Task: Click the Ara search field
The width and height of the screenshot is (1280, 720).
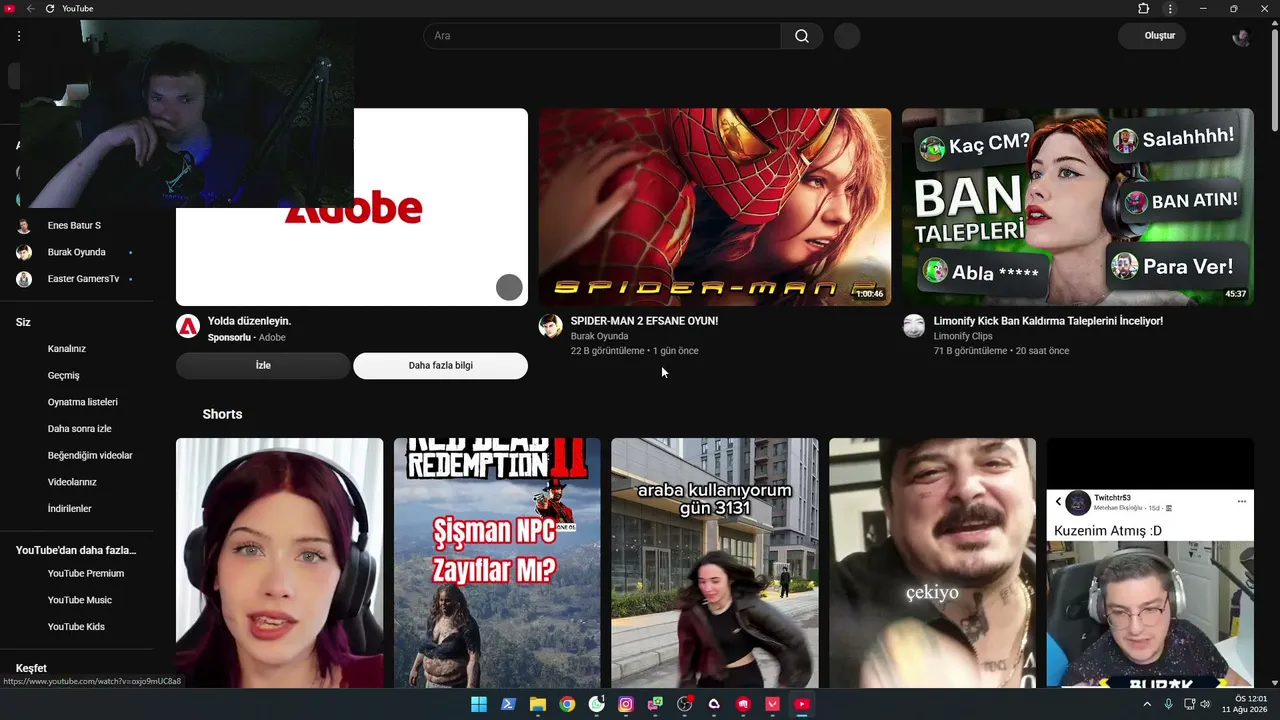Action: [x=602, y=36]
